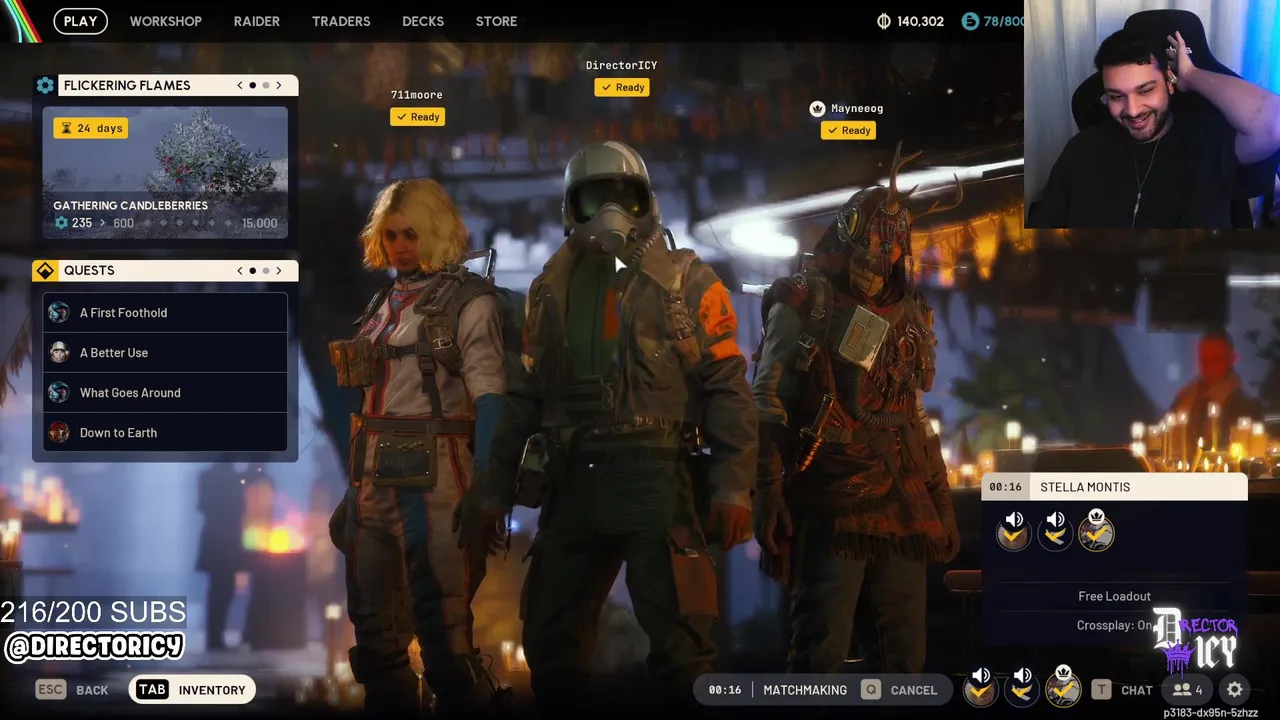Click the crown leader icon beside Mayneeog
The height and width of the screenshot is (720, 1280).
click(817, 108)
